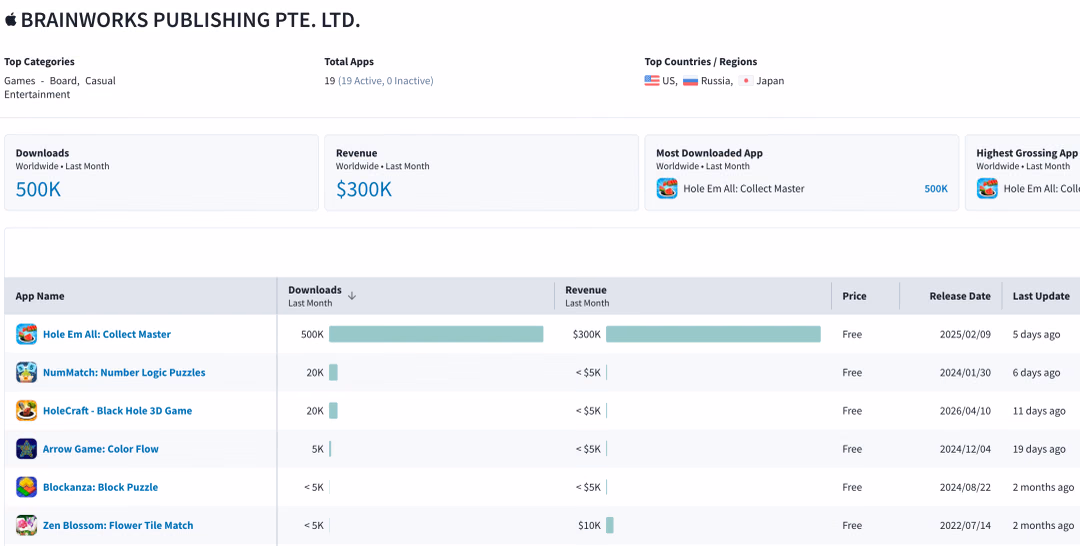Click the HoleCraft app icon
This screenshot has width=1080, height=546.
(26, 410)
